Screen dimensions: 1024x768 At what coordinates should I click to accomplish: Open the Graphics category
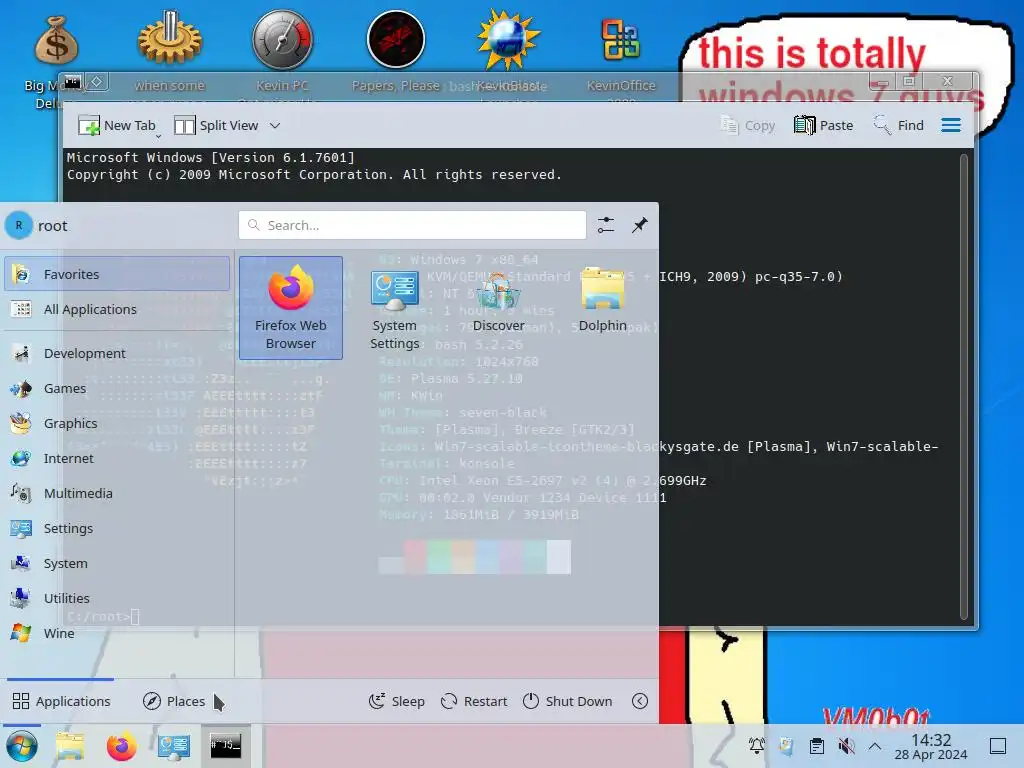pos(117,423)
